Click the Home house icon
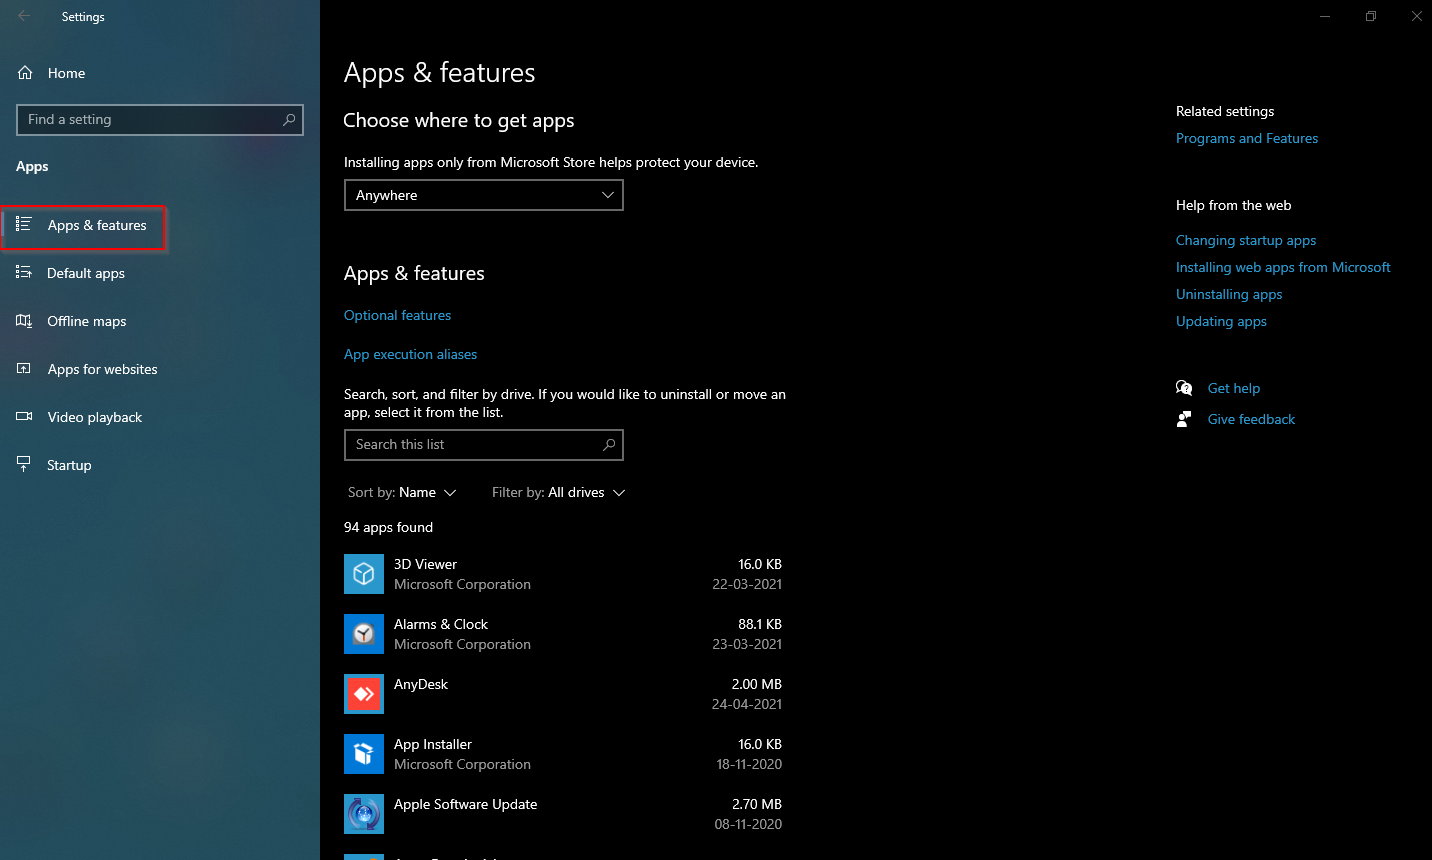This screenshot has height=860, width=1432. coord(25,73)
